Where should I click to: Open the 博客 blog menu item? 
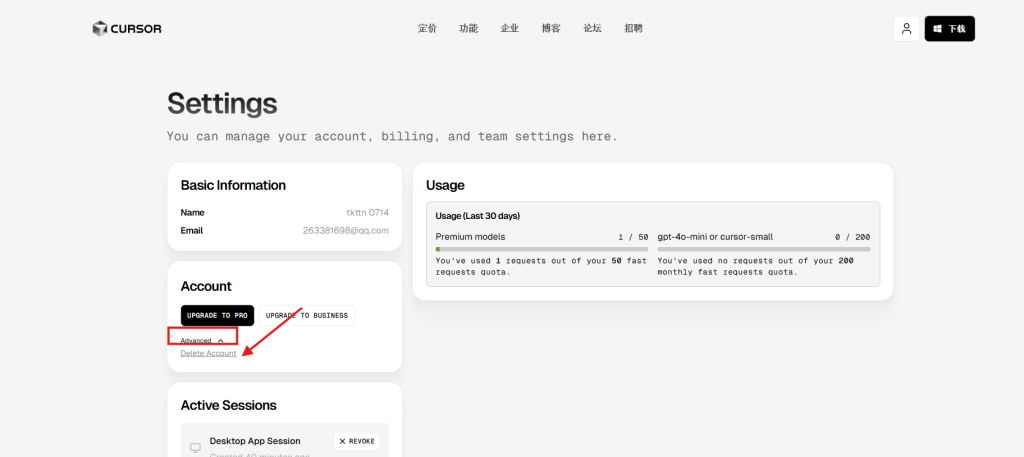point(551,29)
